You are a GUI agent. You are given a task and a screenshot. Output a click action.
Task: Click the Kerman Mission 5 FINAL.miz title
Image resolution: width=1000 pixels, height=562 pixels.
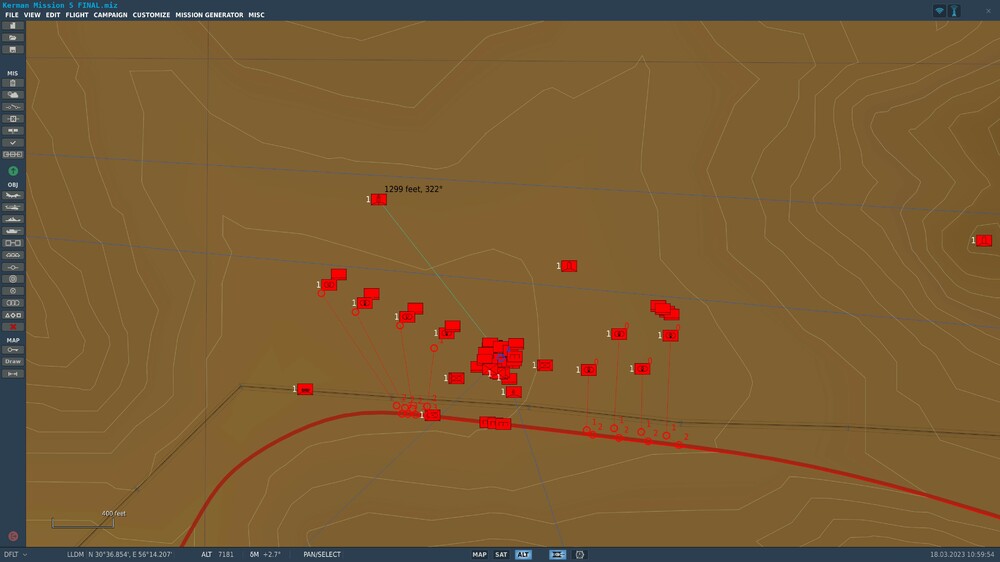point(60,5)
